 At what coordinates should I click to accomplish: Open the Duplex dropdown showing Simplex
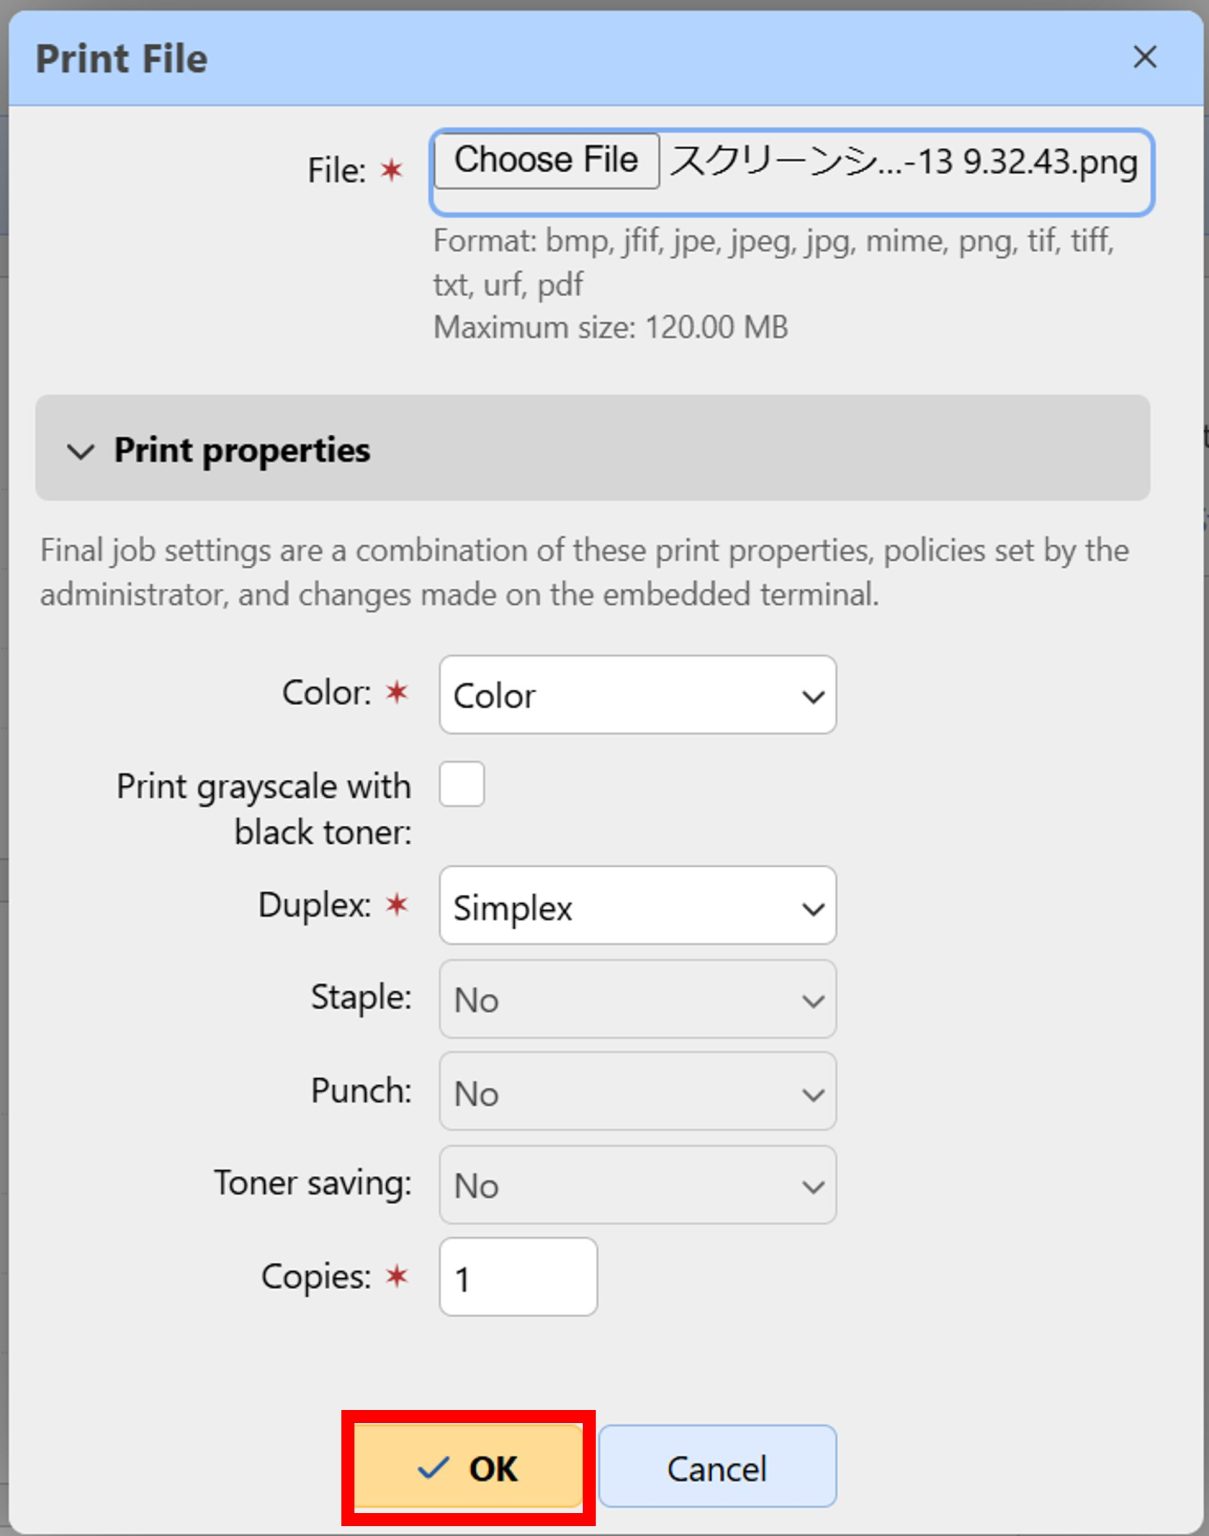click(x=637, y=907)
